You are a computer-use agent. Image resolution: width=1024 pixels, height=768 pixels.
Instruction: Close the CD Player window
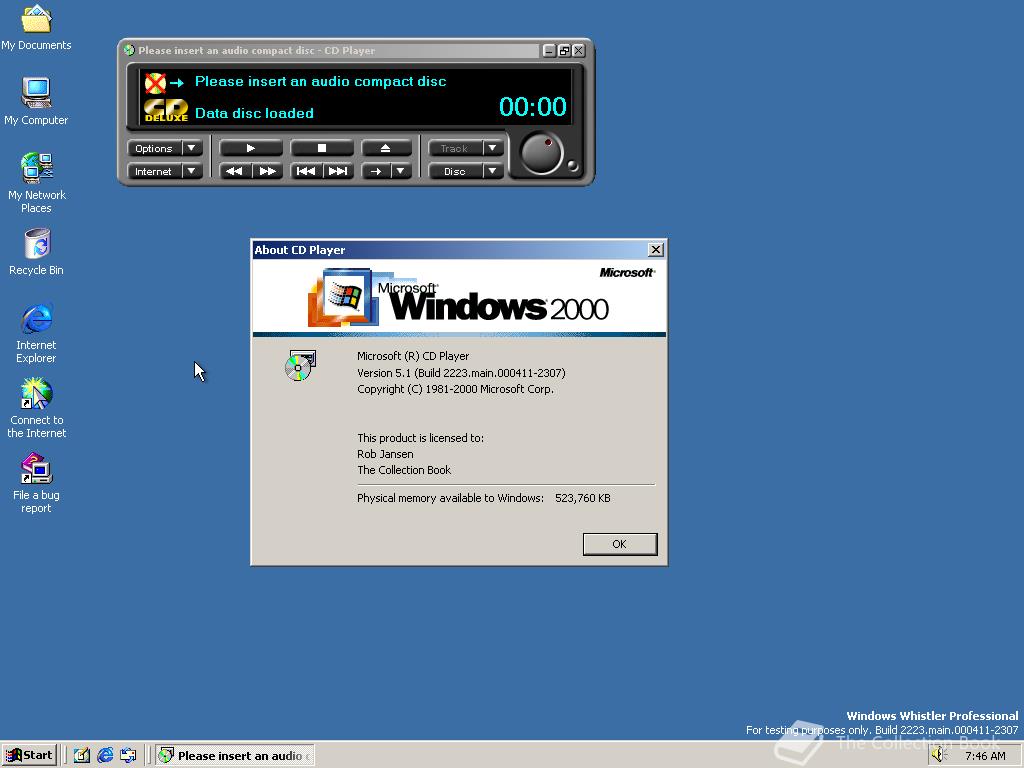(579, 50)
